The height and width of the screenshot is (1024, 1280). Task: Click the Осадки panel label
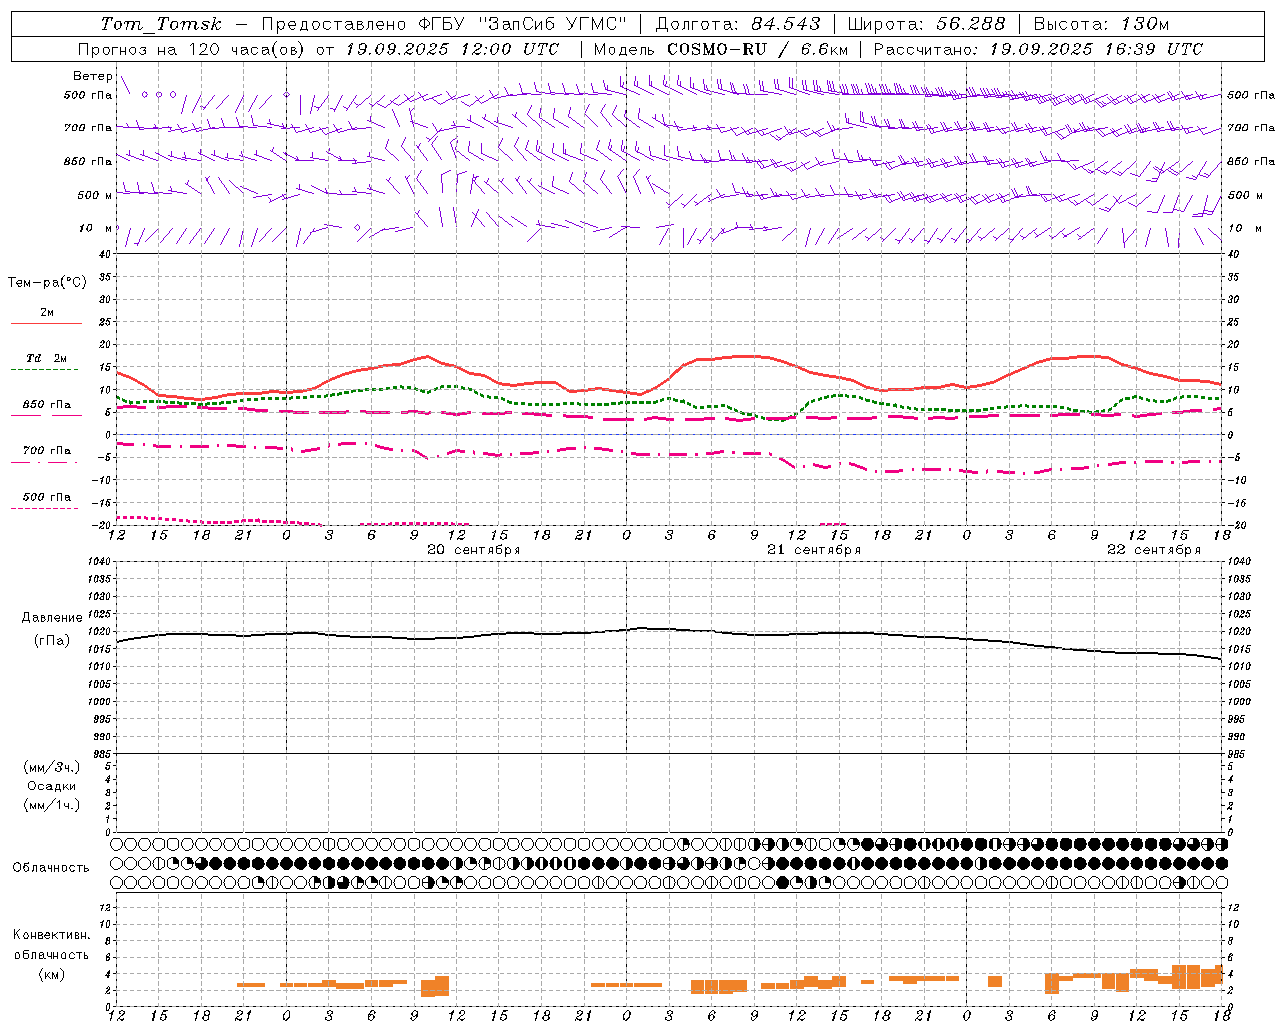pyautogui.click(x=52, y=786)
